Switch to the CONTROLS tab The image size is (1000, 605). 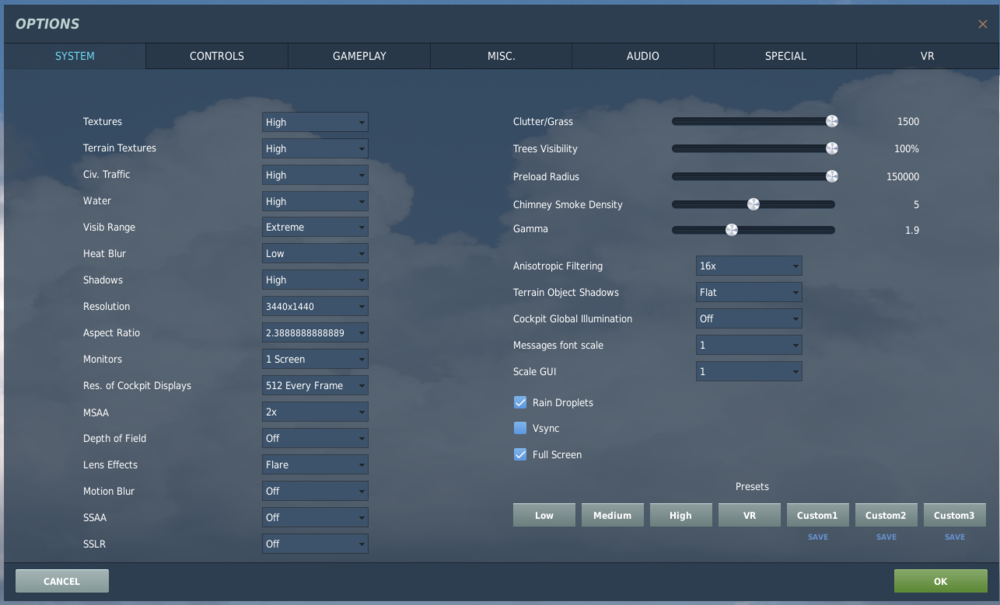click(216, 56)
